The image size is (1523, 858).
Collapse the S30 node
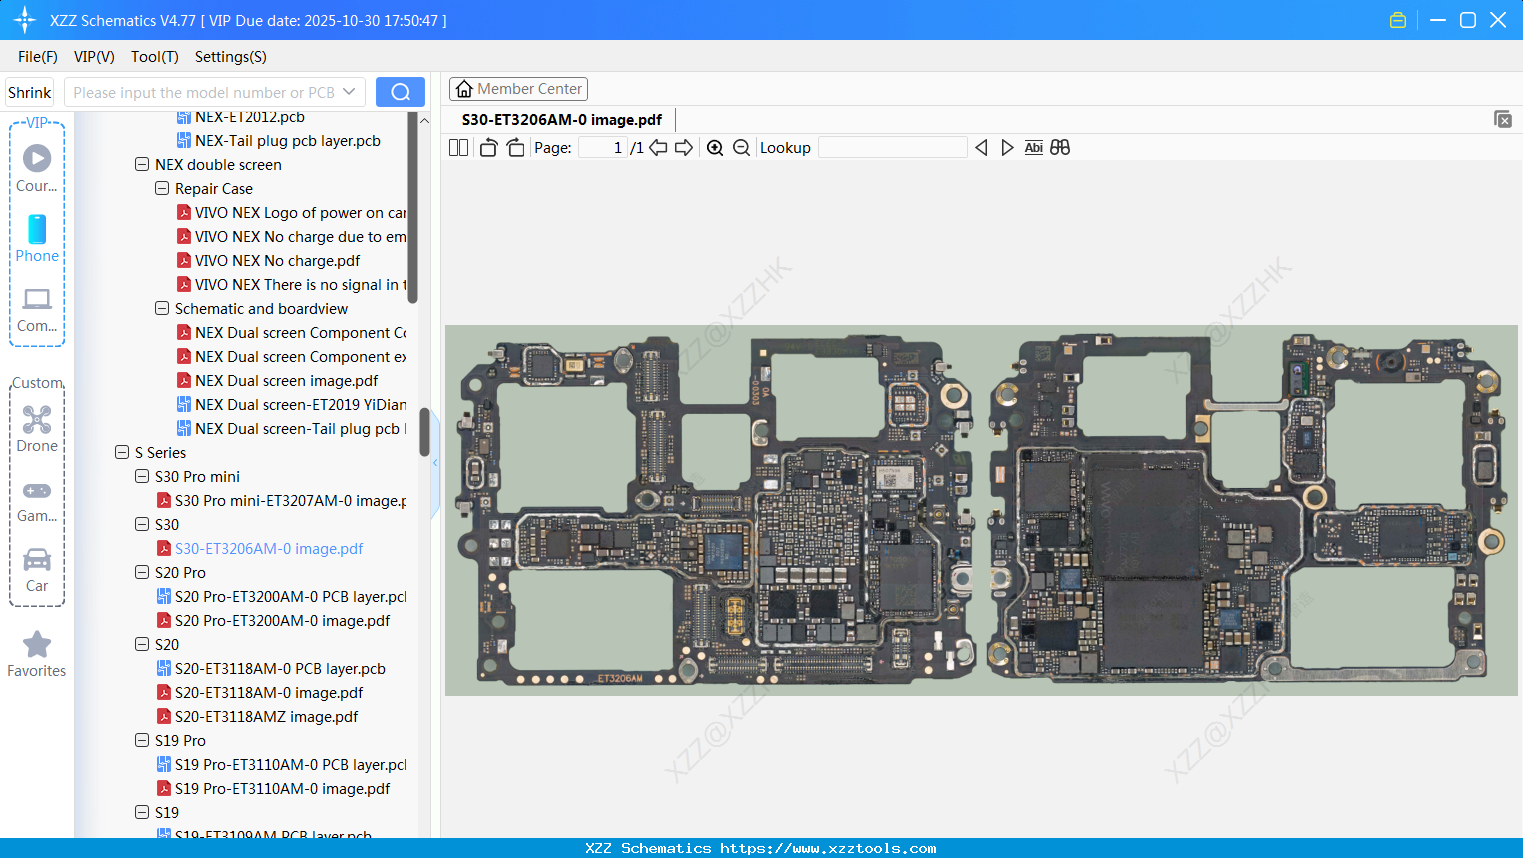(142, 524)
